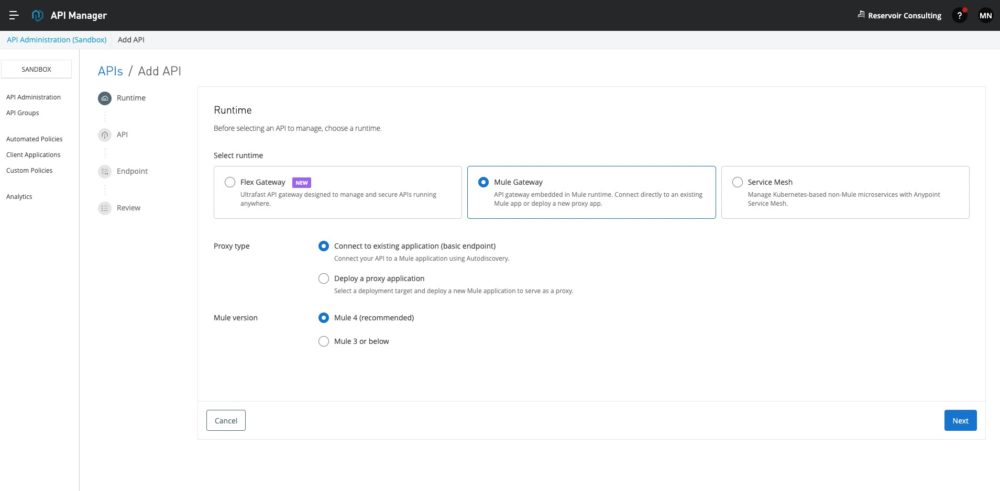Select Mule 3 or below version

[x=323, y=341]
